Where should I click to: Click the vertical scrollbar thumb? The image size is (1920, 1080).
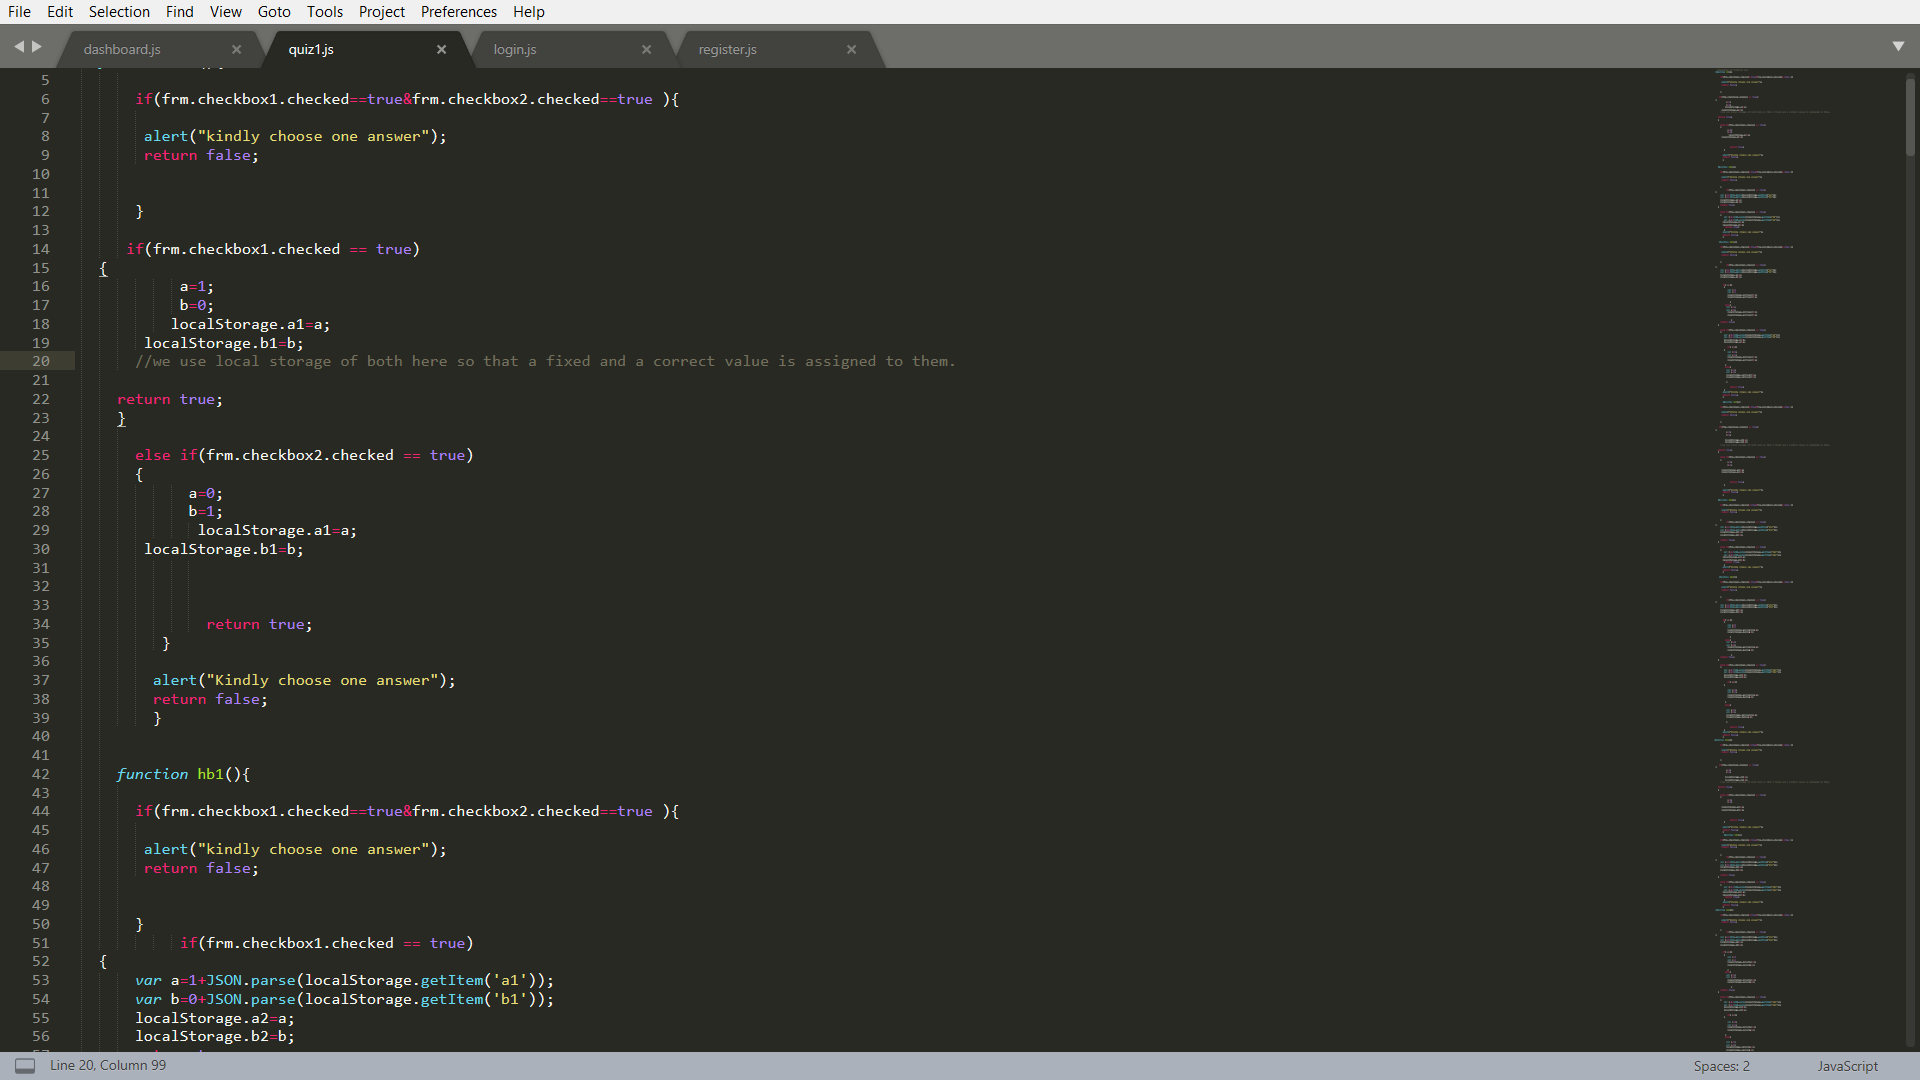coord(1909,117)
